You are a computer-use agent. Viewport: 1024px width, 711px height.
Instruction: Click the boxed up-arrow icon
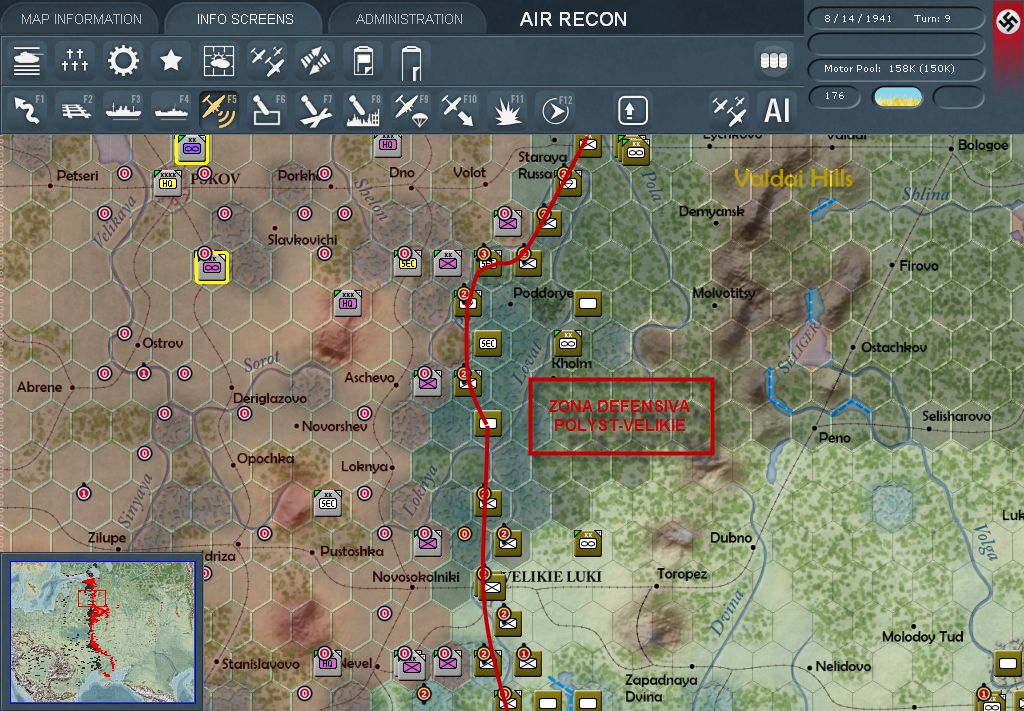[632, 110]
